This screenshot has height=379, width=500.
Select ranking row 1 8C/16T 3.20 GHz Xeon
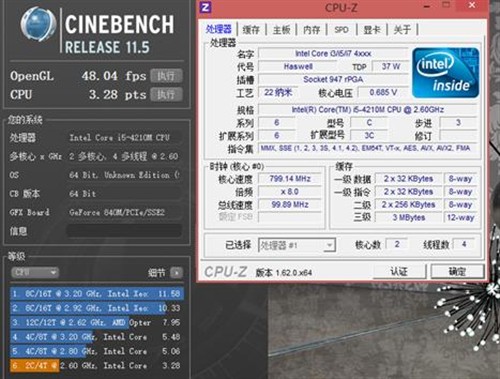97,294
